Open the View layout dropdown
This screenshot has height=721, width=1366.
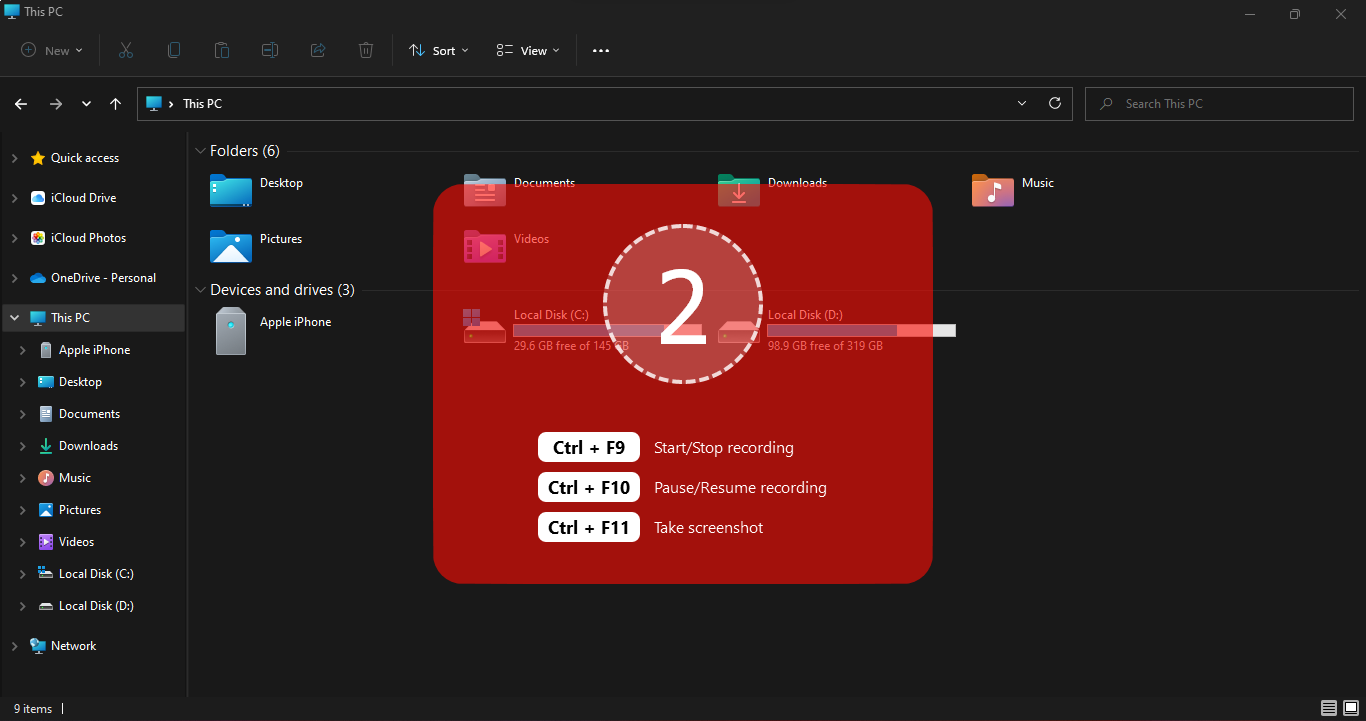tap(528, 50)
